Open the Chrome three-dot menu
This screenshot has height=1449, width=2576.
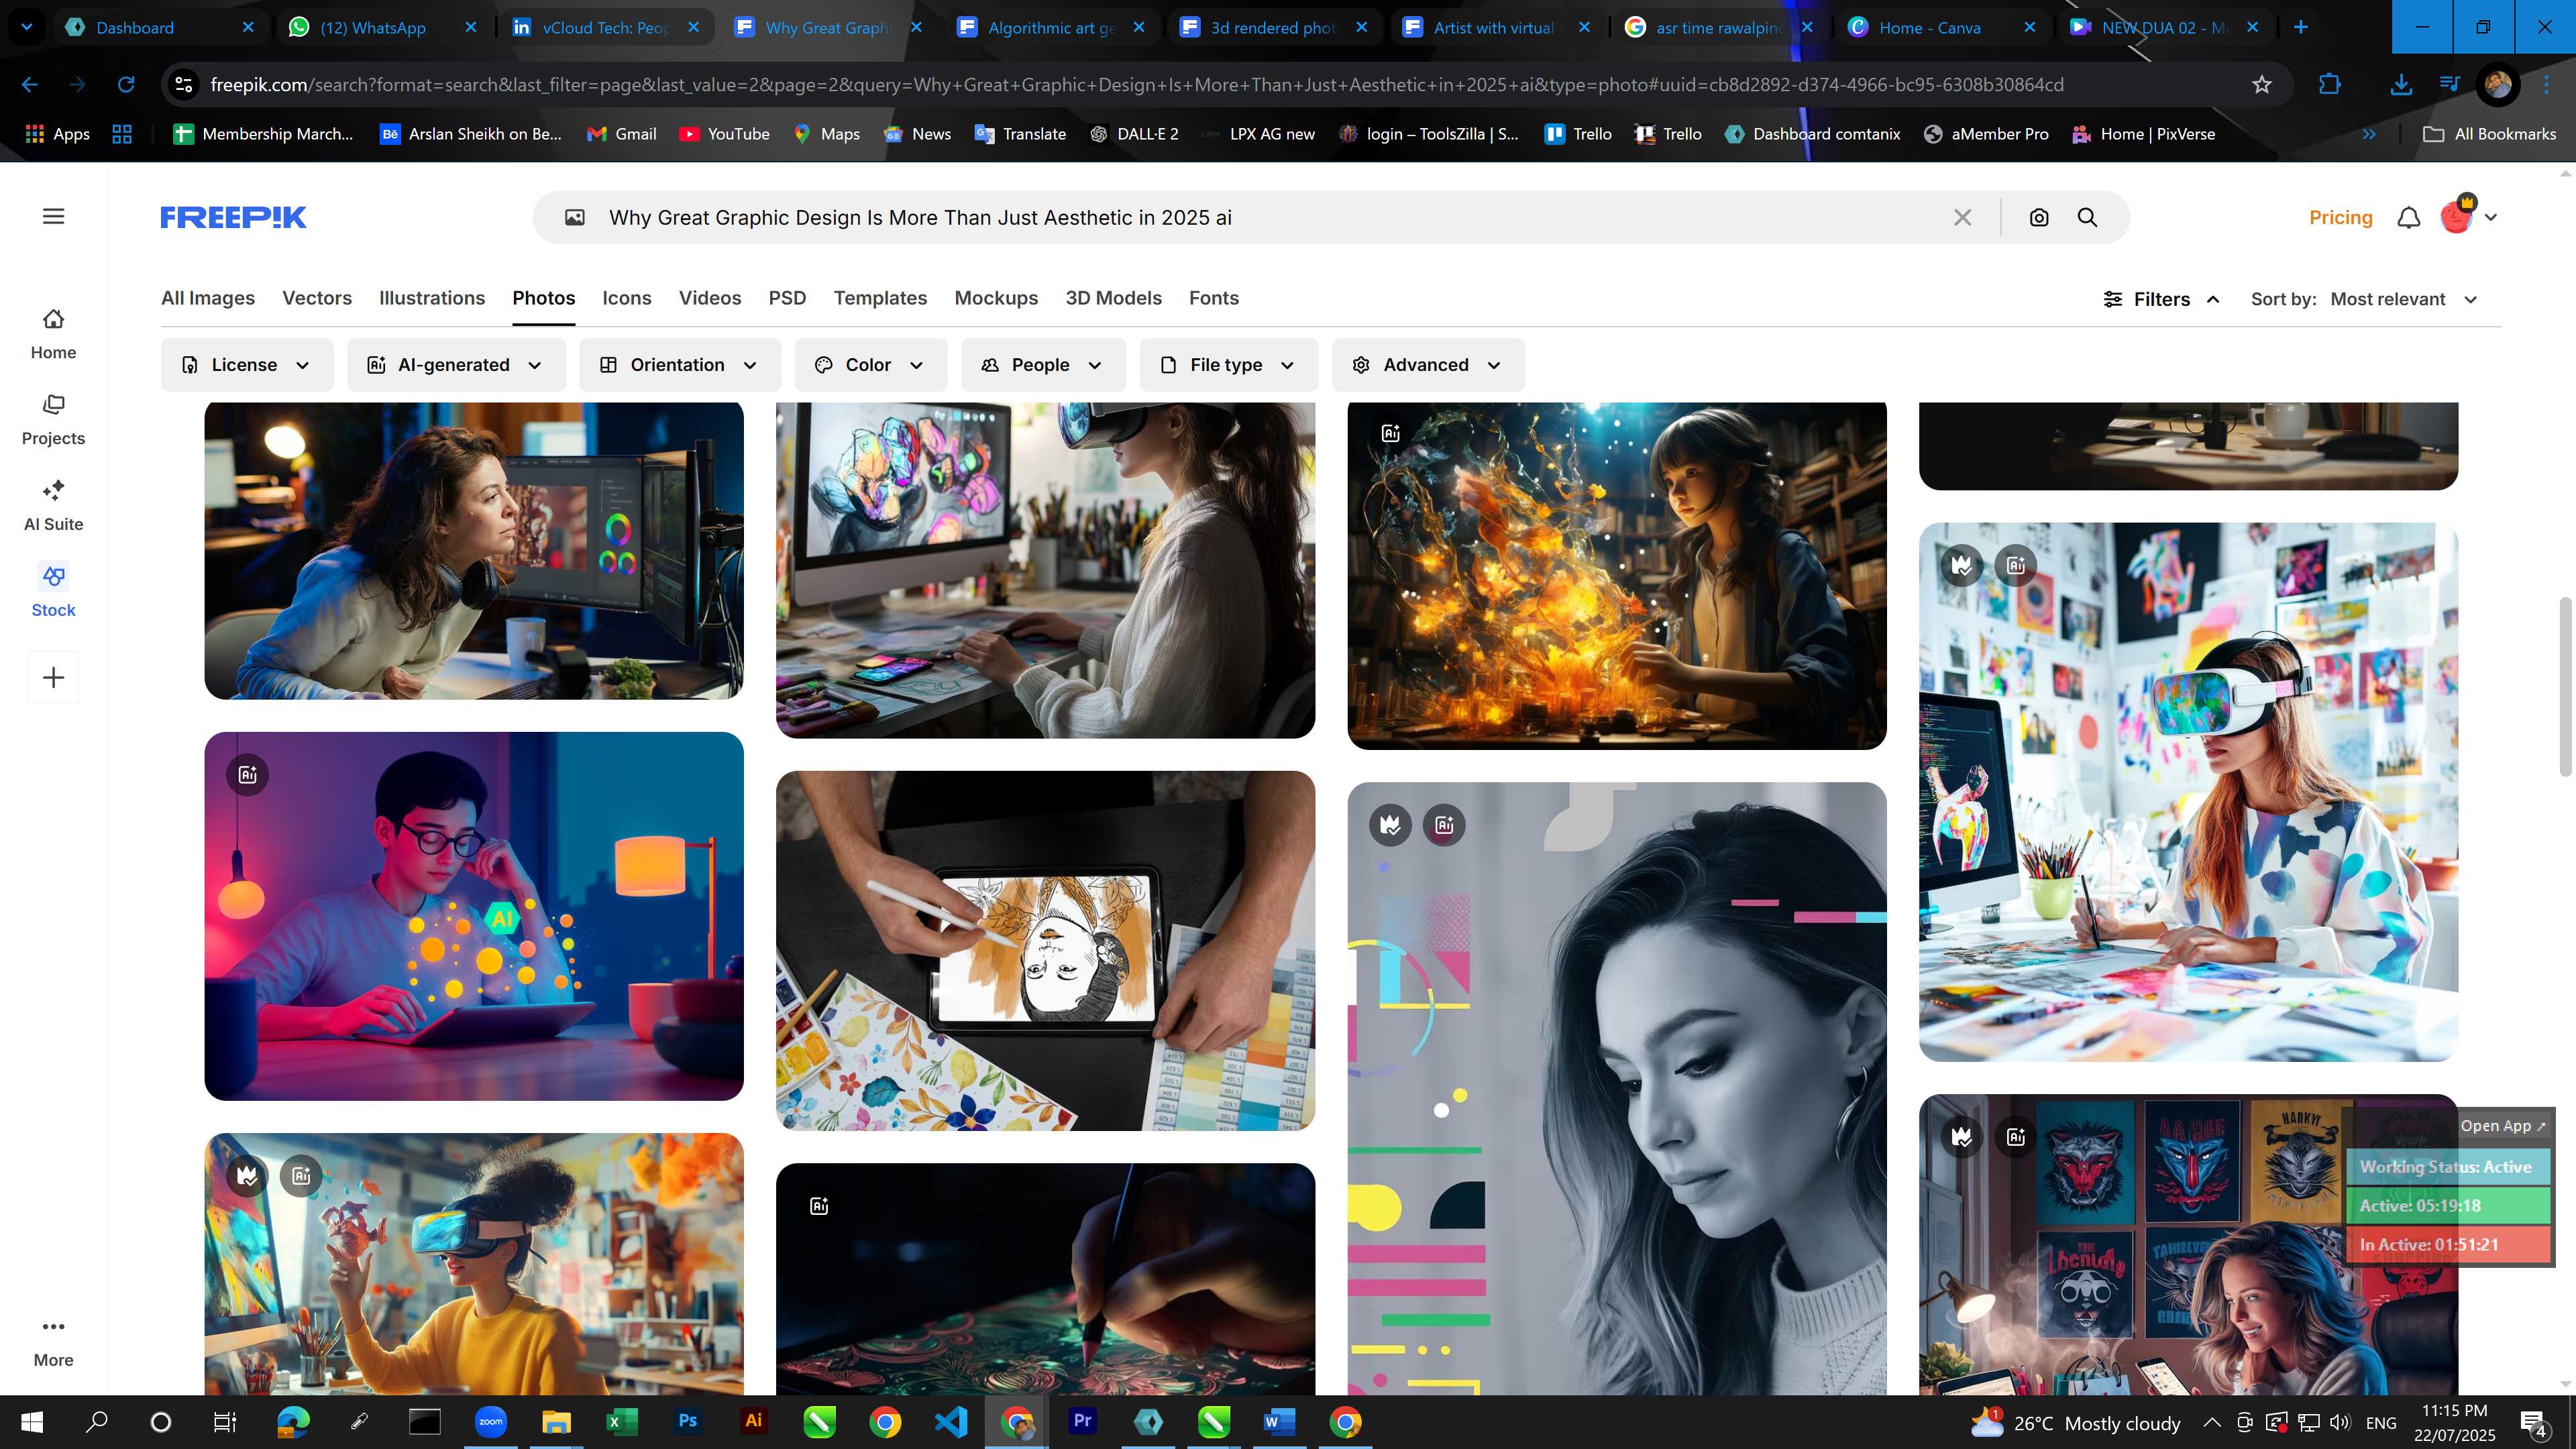(x=2546, y=85)
